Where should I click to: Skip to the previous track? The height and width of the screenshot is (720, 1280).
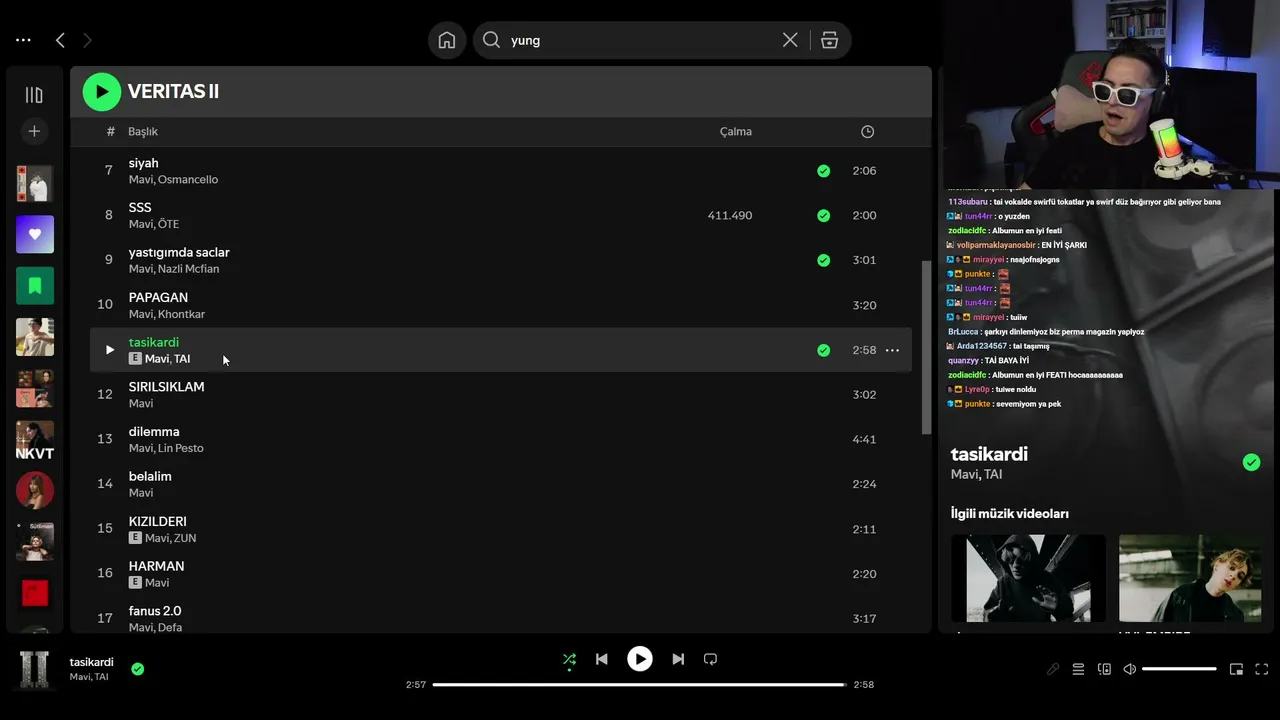[601, 659]
